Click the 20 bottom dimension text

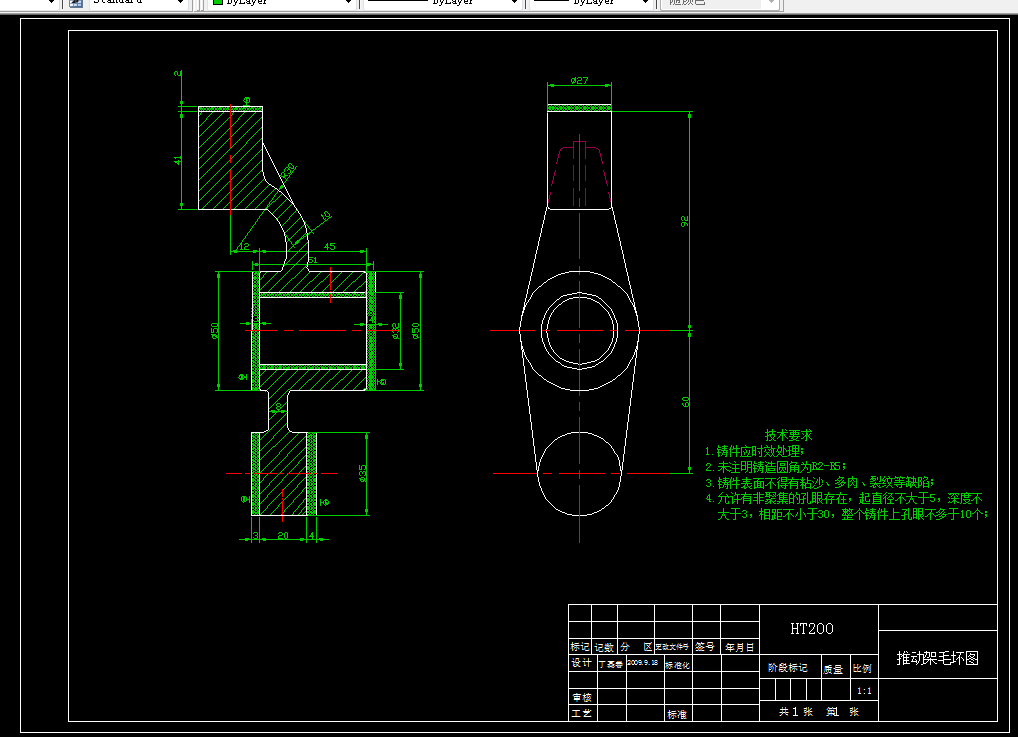coord(283,536)
